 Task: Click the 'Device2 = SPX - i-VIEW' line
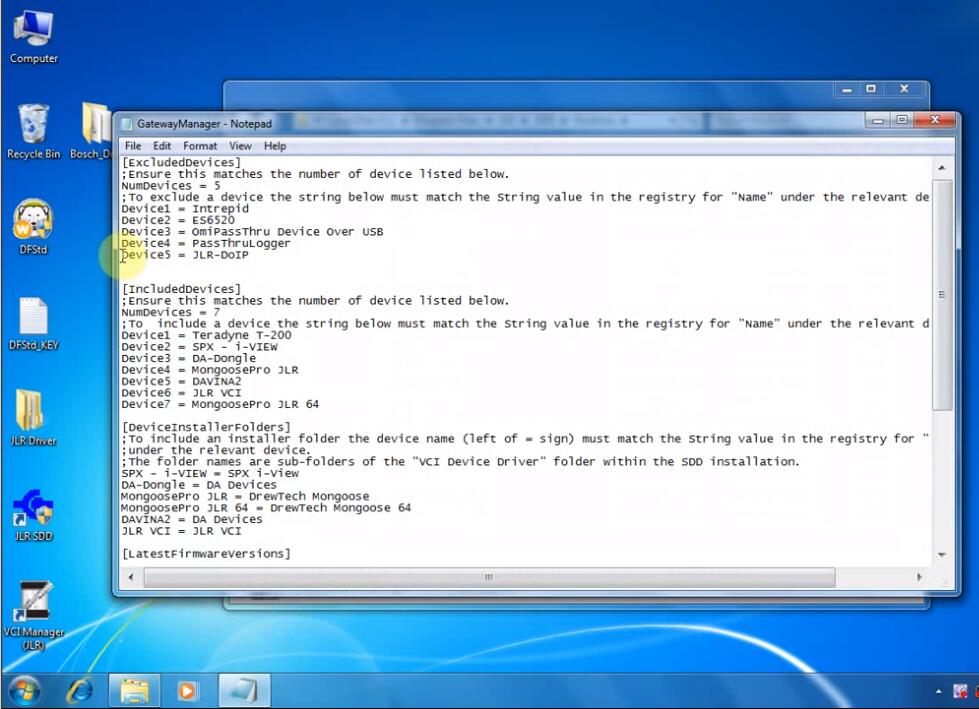pyautogui.click(x=199, y=346)
